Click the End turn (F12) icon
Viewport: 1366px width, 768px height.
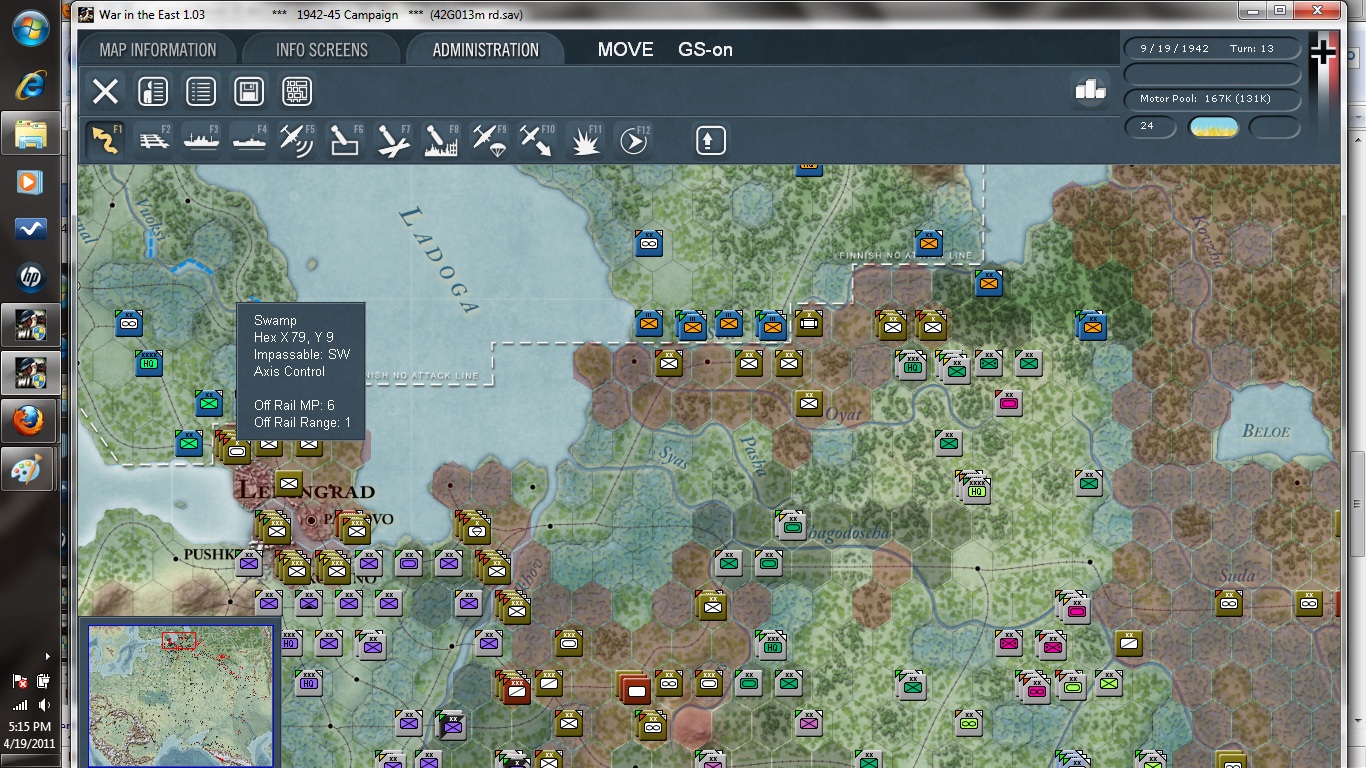(x=633, y=140)
